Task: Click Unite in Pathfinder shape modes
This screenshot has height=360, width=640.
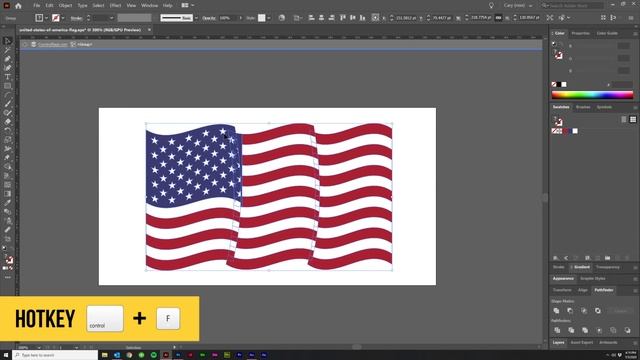Action: tap(556, 311)
